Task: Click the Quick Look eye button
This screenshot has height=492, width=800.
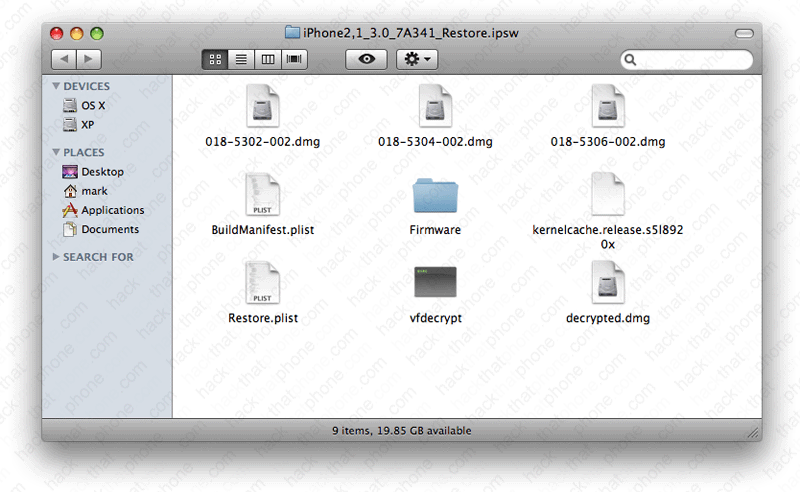Action: 366,60
